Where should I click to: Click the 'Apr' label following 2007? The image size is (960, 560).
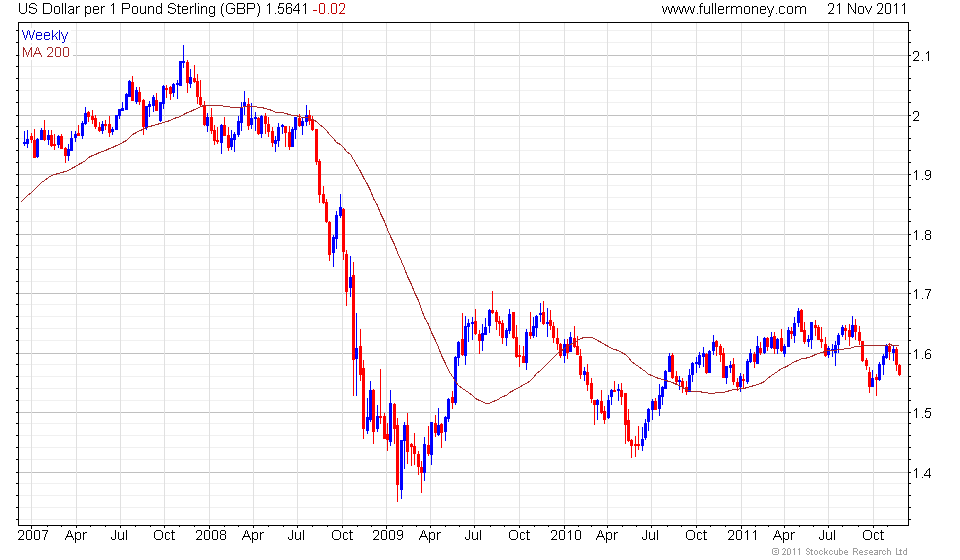(x=76, y=536)
